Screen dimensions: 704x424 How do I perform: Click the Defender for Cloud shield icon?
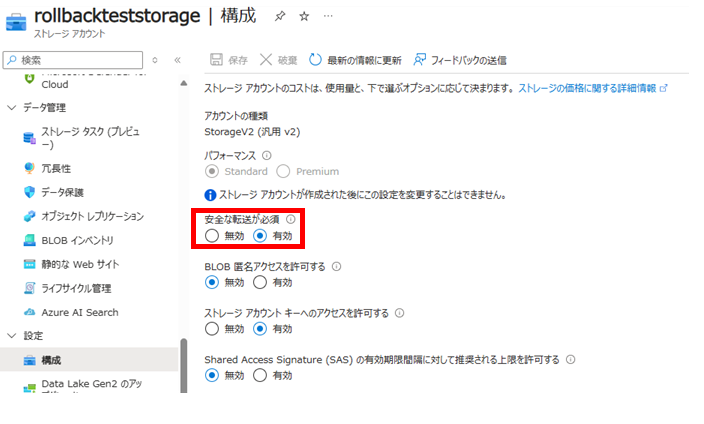coord(29,79)
